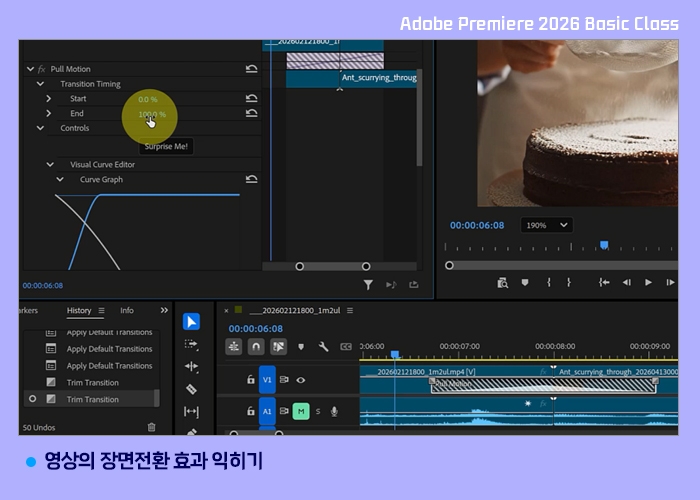Collapse Transition Timing section
The width and height of the screenshot is (700, 500).
[x=40, y=83]
